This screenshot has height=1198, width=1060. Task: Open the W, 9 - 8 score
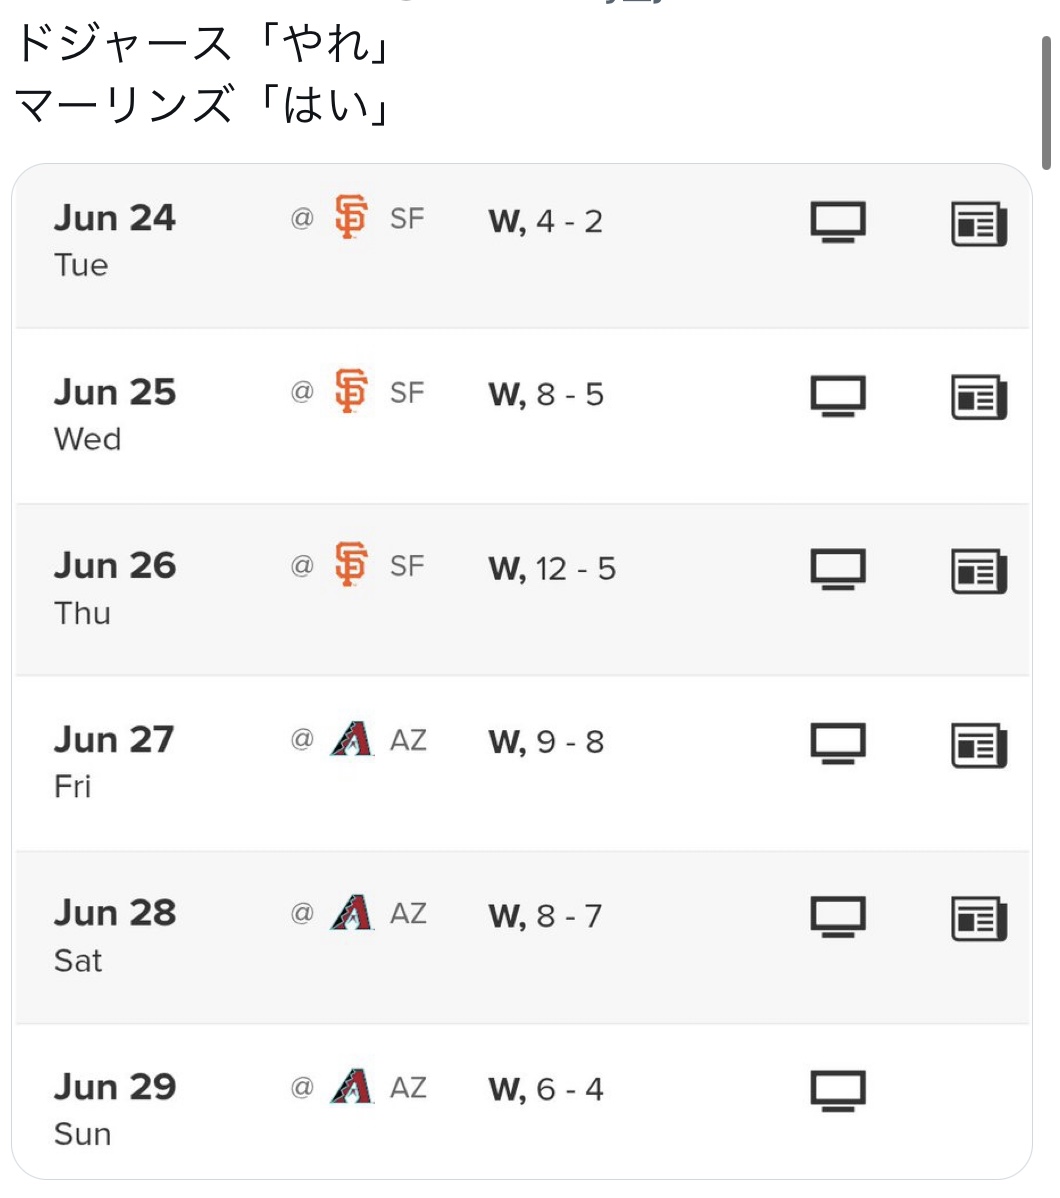point(546,742)
